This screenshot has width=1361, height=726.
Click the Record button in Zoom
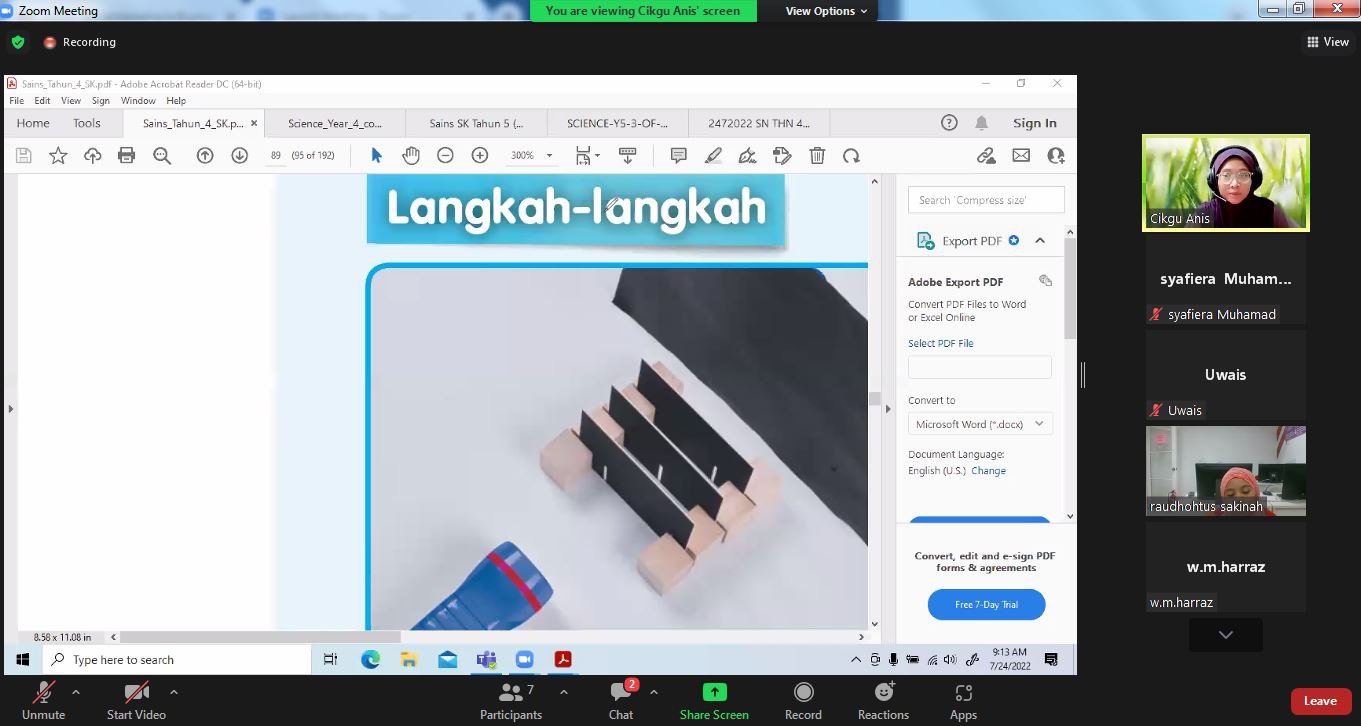(803, 700)
